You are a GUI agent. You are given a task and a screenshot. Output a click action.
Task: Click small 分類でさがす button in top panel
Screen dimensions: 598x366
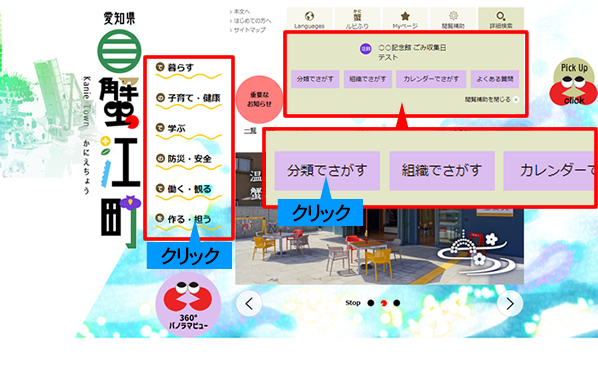315,79
